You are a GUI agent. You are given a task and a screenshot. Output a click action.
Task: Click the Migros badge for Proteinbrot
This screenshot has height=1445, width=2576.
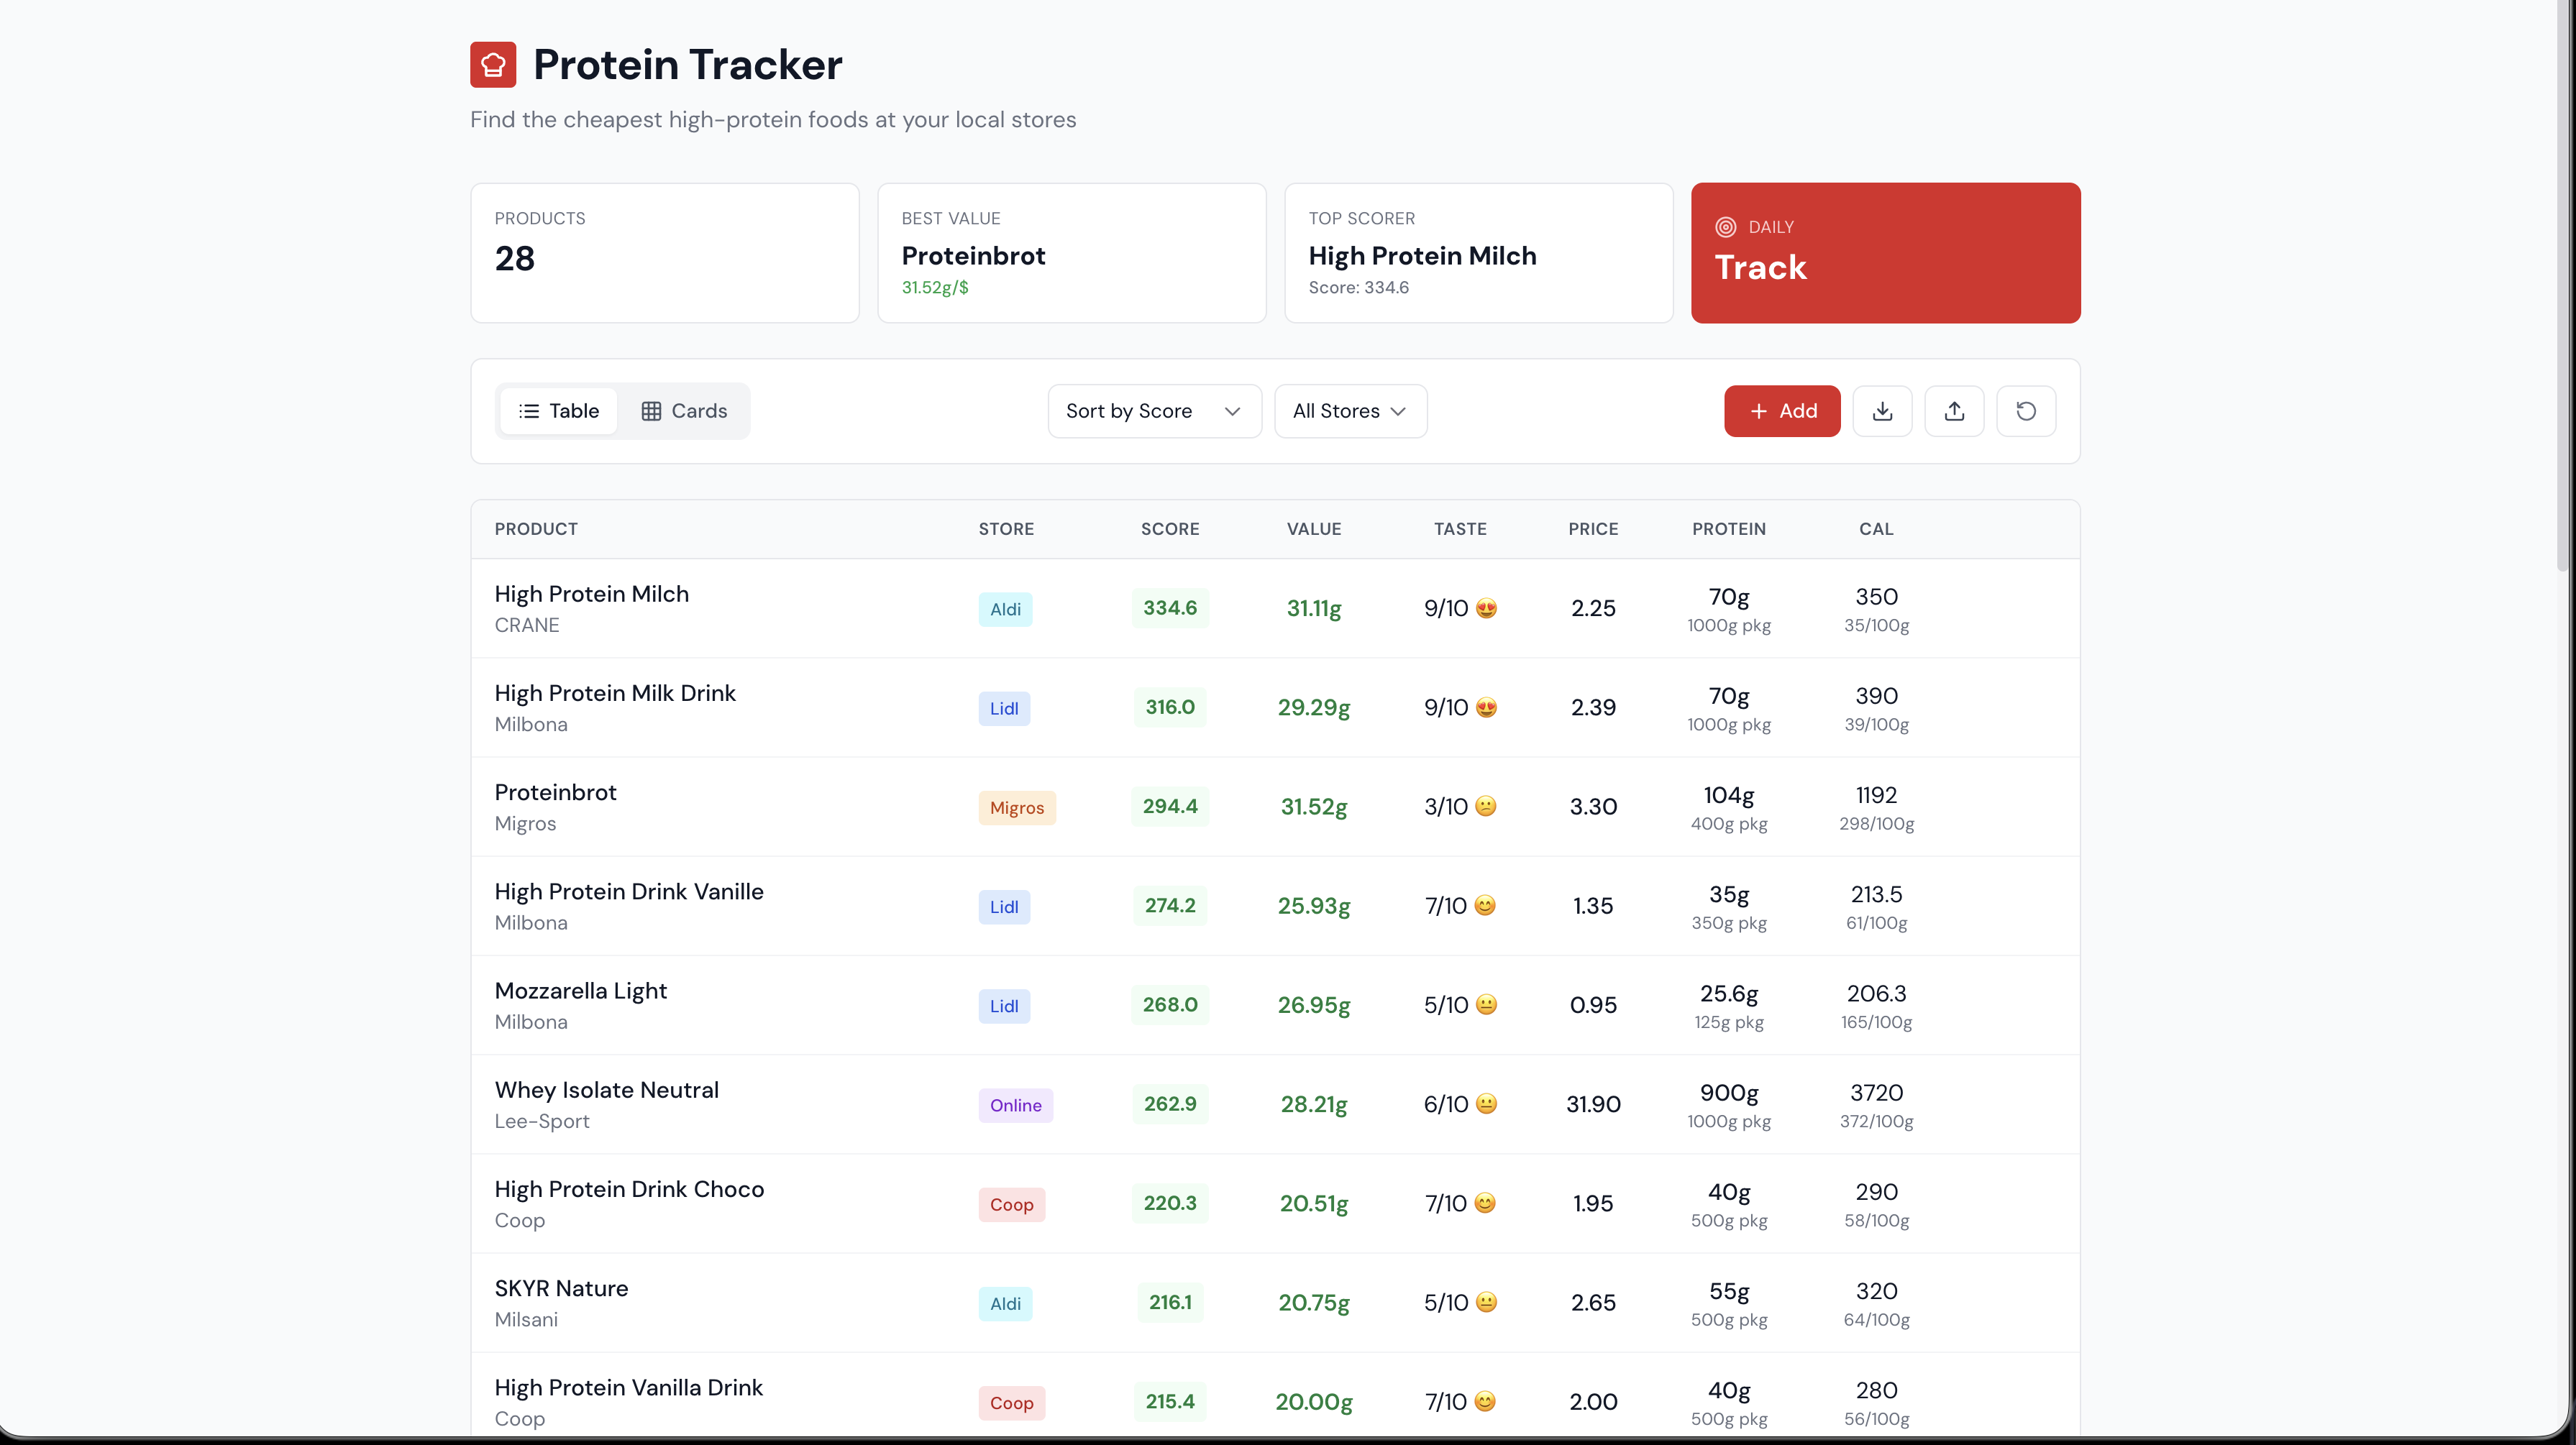(1017, 807)
